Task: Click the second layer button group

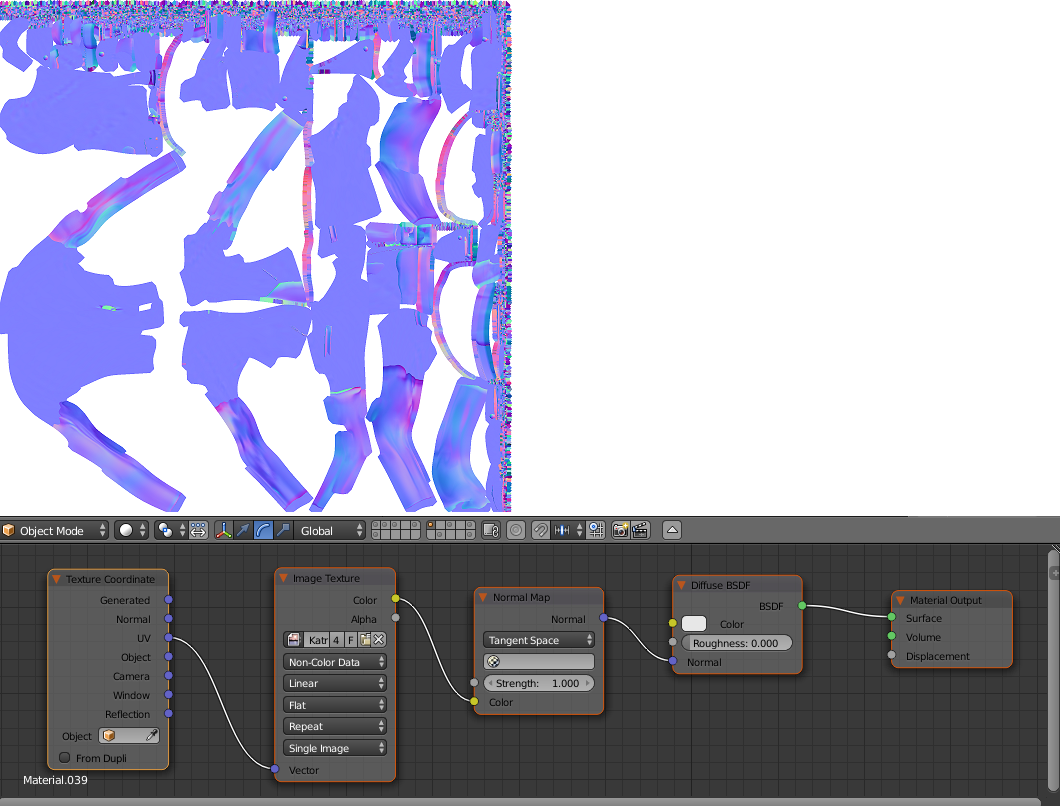Action: pos(451,531)
